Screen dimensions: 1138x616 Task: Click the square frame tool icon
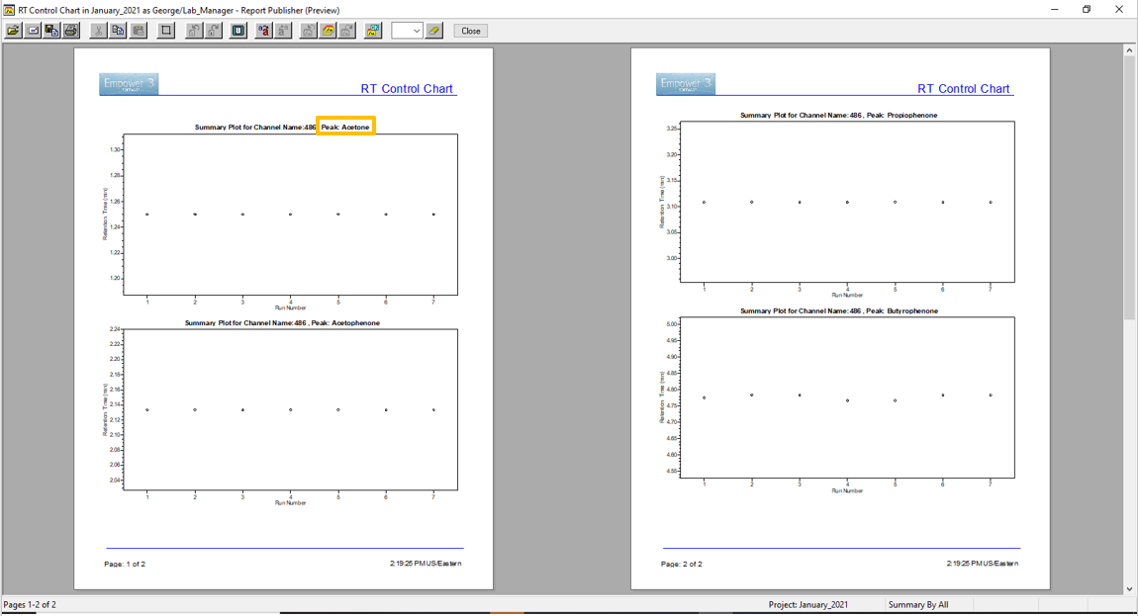pos(166,30)
